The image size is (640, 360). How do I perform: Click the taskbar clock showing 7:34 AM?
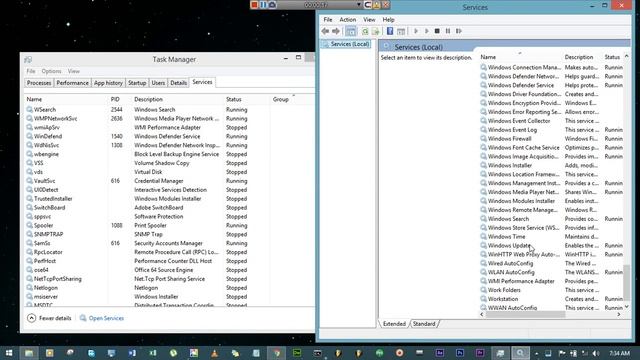pos(620,353)
